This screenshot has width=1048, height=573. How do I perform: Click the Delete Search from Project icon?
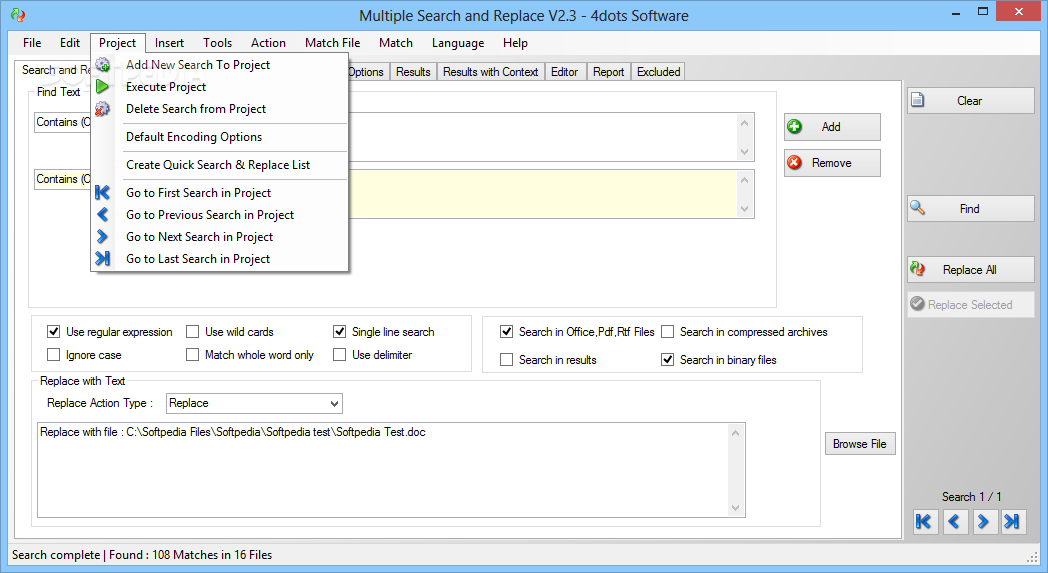click(102, 109)
